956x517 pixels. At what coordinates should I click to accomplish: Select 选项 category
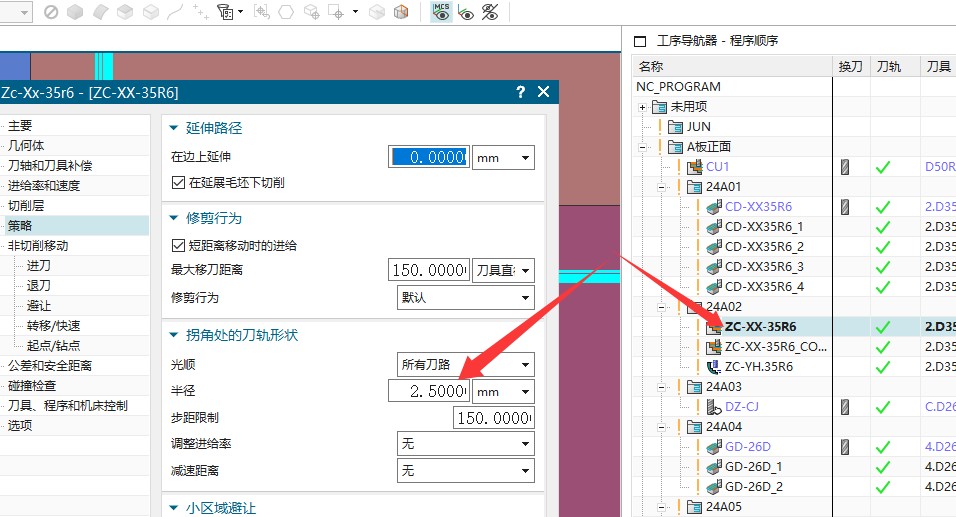pyautogui.click(x=20, y=426)
